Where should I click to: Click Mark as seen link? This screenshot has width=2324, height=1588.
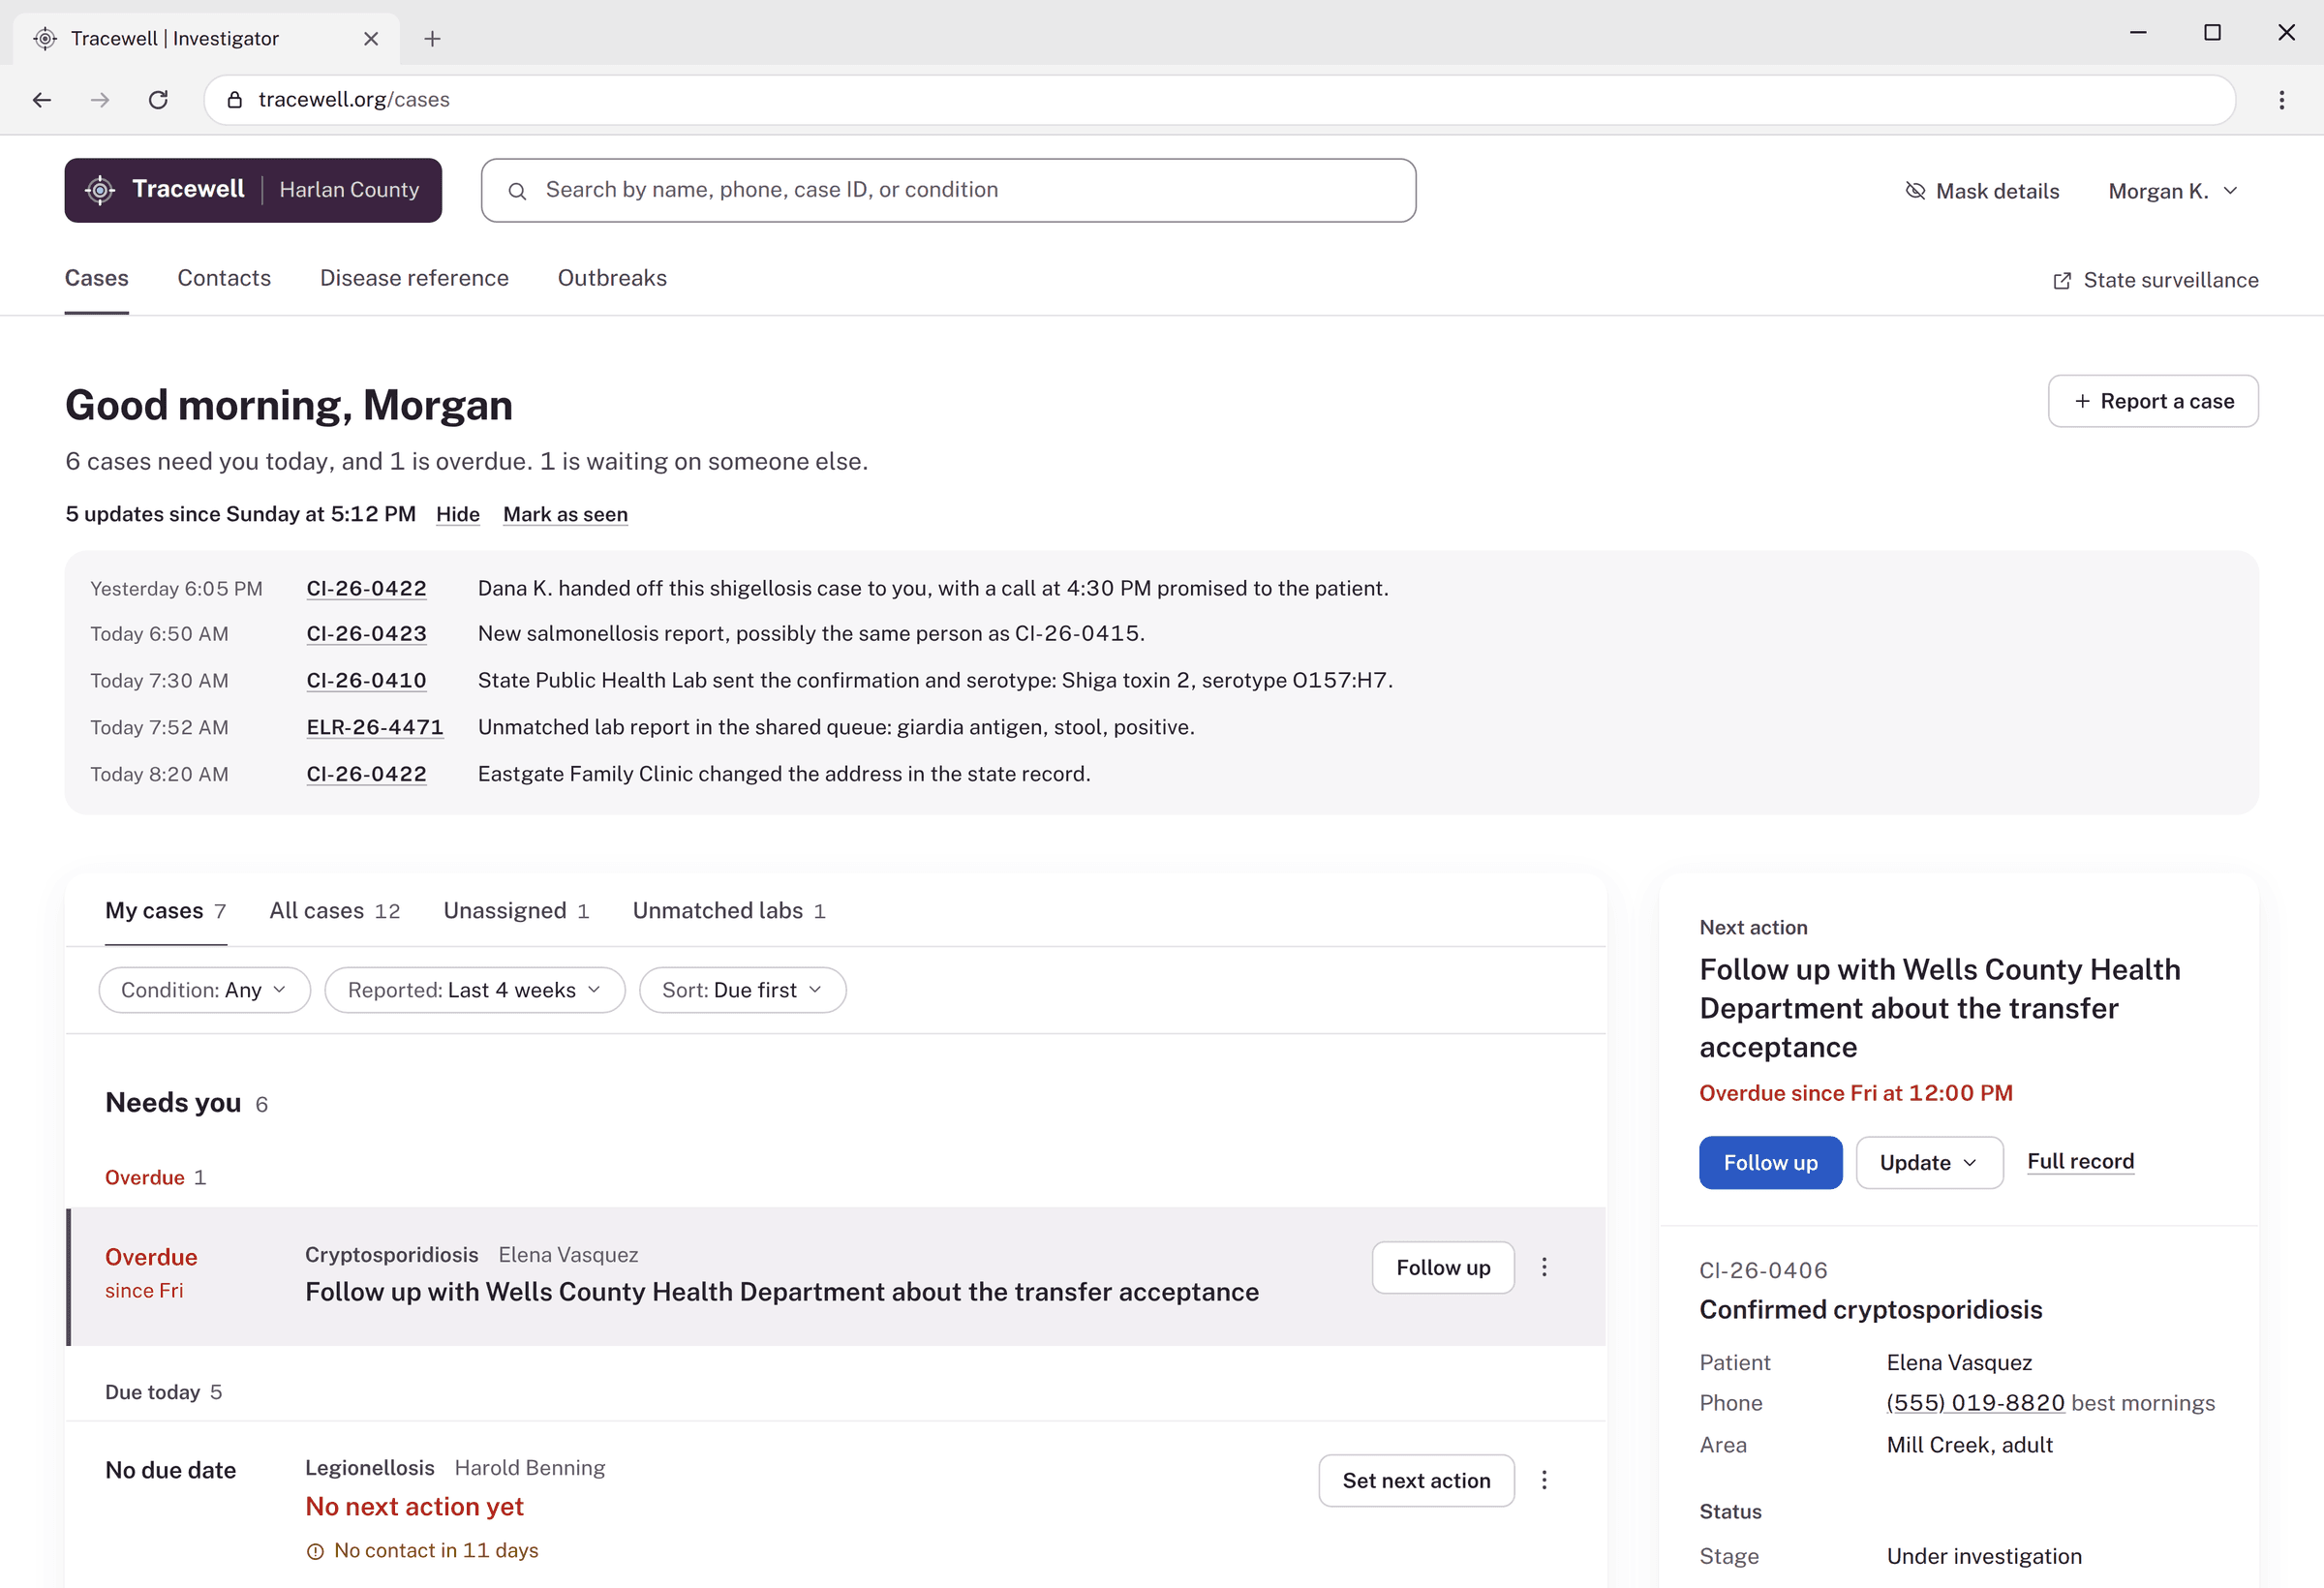coord(565,514)
